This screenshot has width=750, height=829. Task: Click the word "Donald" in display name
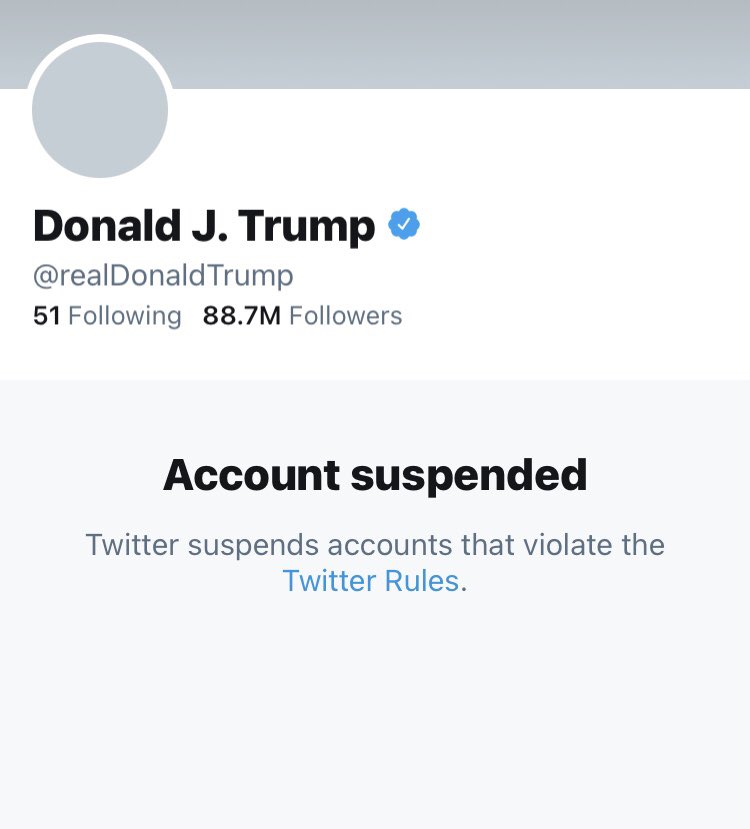coord(107,225)
